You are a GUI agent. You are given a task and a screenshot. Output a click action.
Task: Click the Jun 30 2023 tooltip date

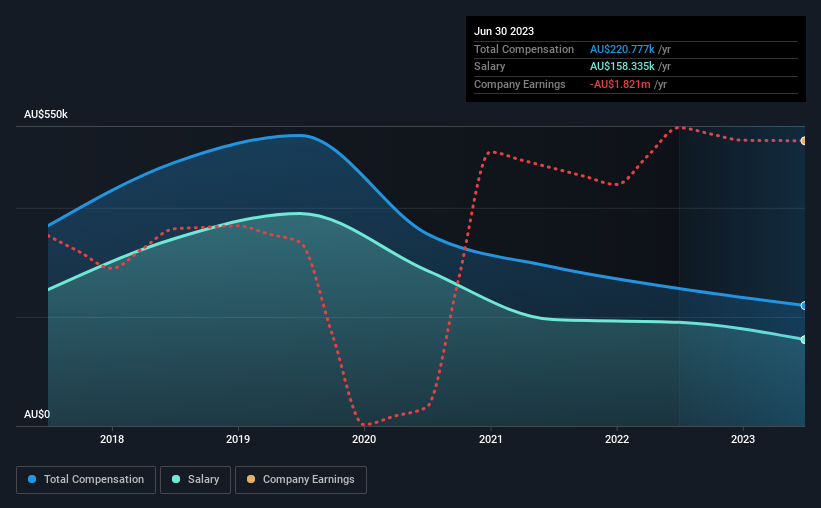pos(504,31)
